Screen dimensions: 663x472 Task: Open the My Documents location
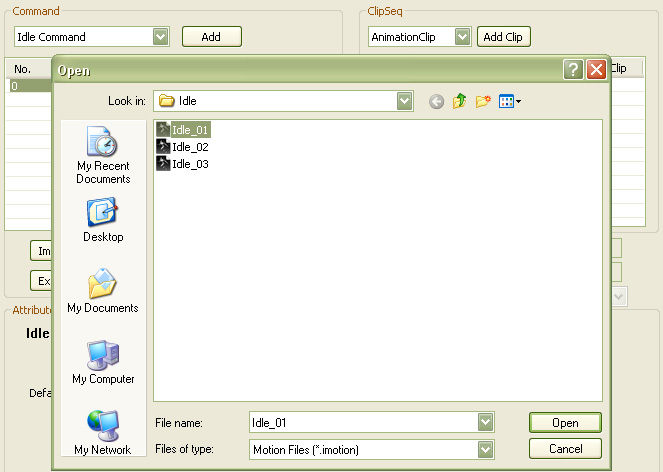click(103, 292)
